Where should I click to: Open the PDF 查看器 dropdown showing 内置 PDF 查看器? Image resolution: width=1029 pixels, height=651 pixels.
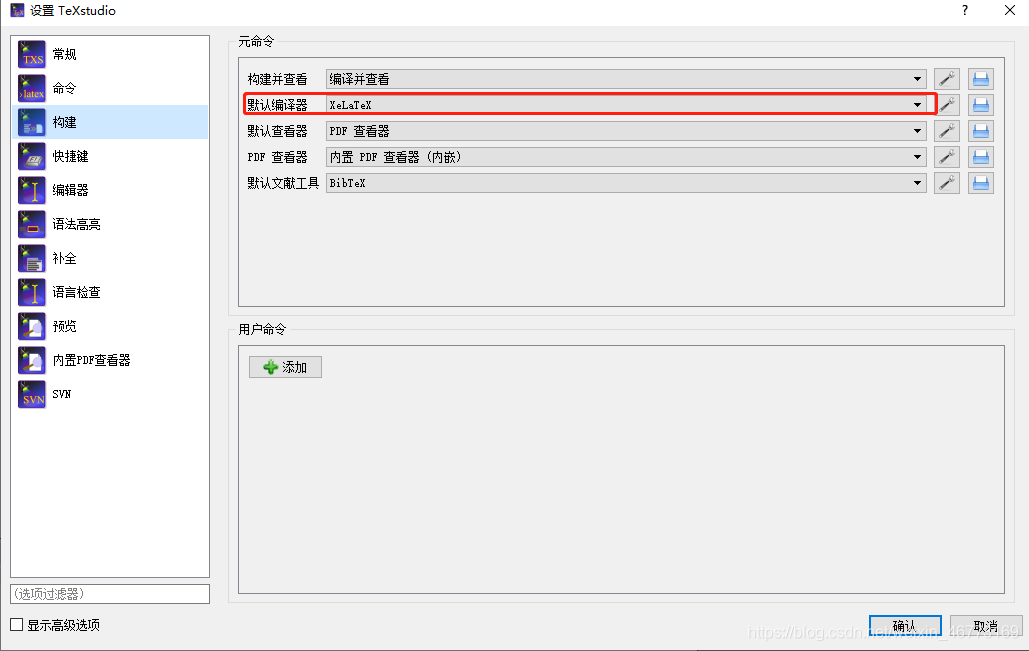point(626,157)
